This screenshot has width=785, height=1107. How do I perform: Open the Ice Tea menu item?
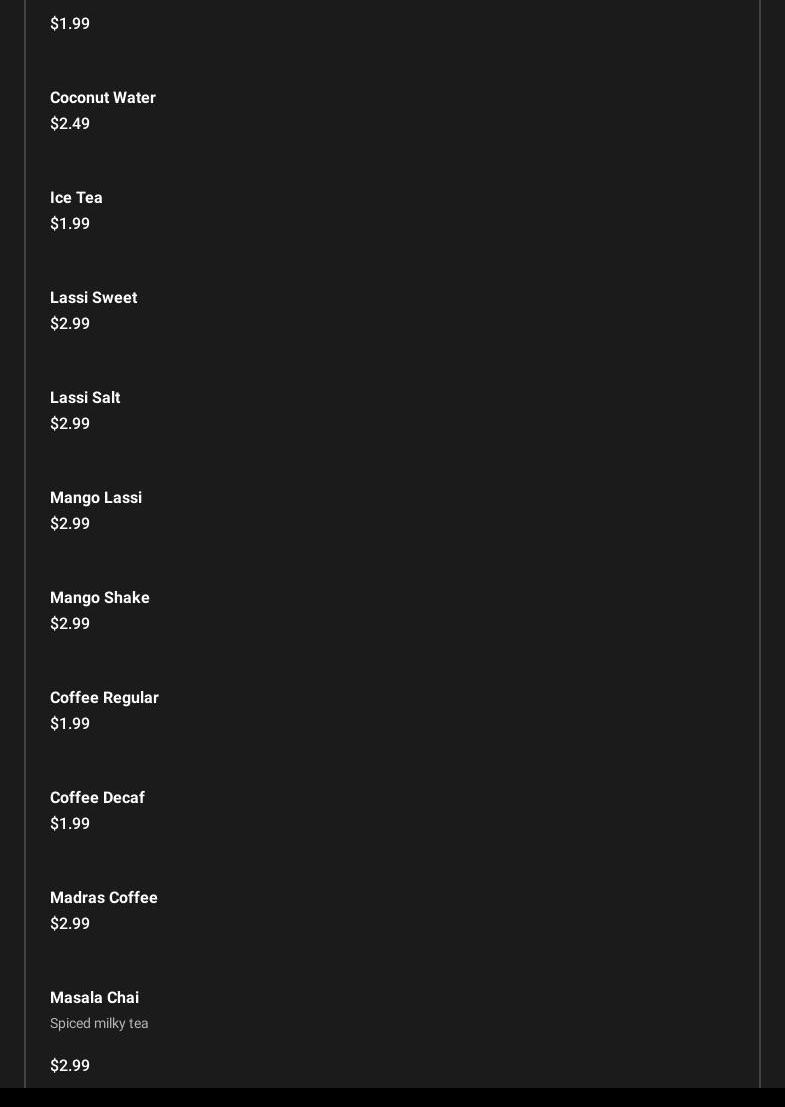pos(76,198)
